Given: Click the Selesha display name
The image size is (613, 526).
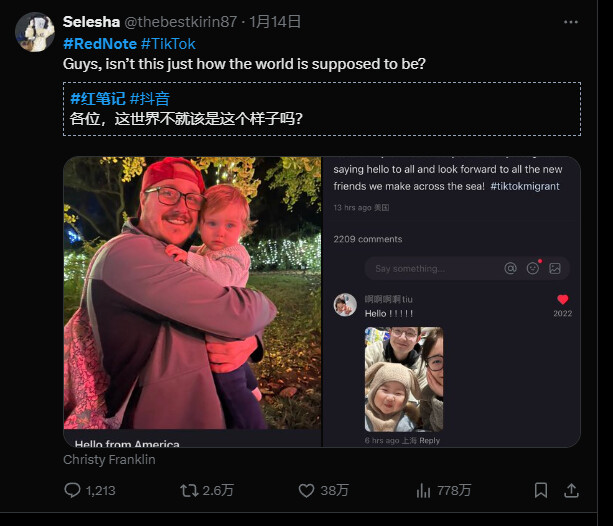Looking at the screenshot, I should 91,22.
